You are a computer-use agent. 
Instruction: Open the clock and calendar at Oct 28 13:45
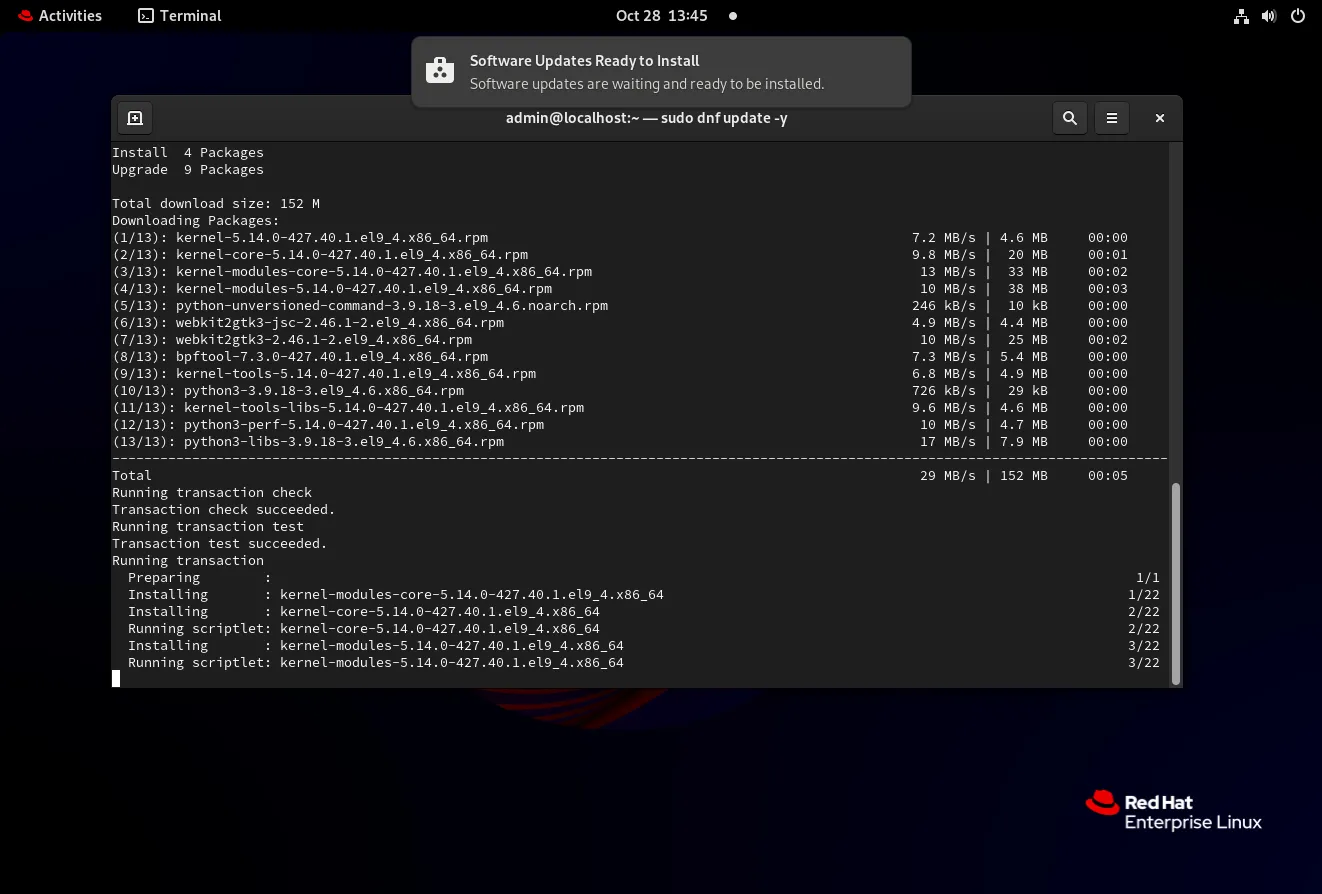click(662, 16)
